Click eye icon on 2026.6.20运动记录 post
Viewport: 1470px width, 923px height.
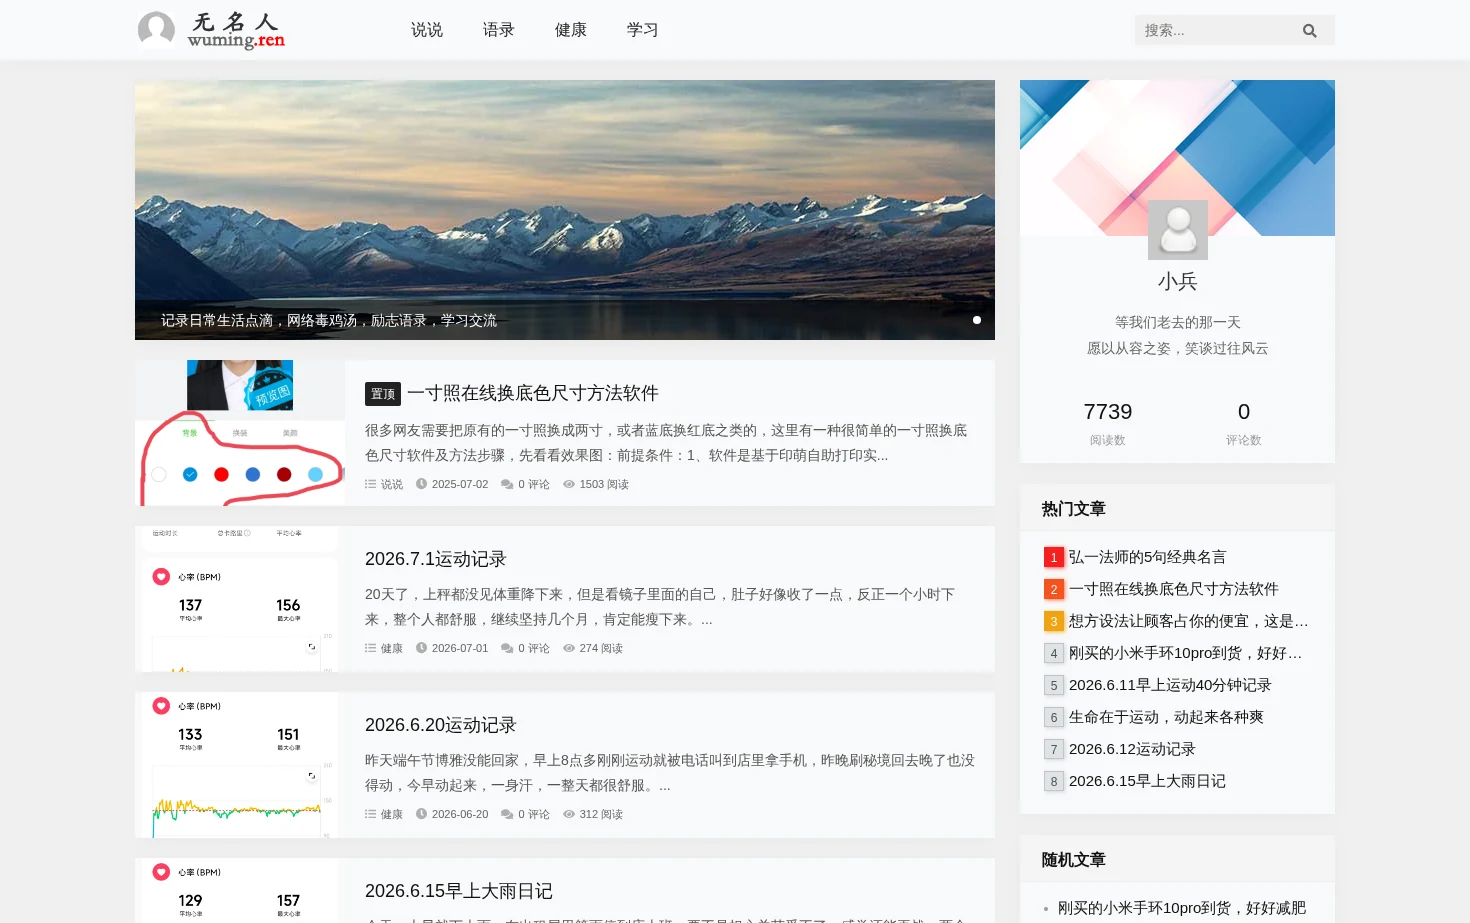coord(569,814)
